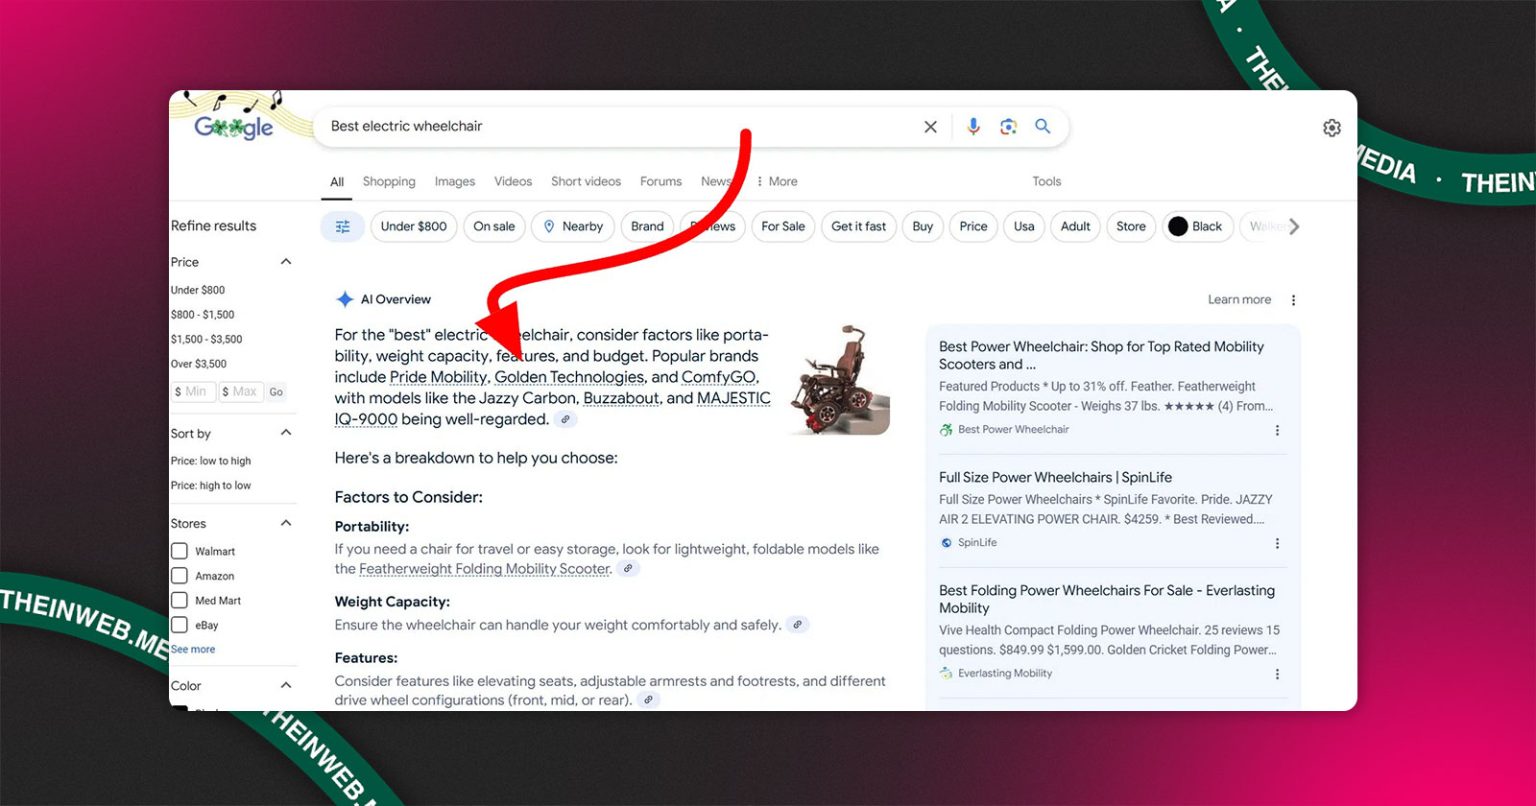Click the AI Overview sparkle icon
1536x806 pixels.
[x=344, y=299]
